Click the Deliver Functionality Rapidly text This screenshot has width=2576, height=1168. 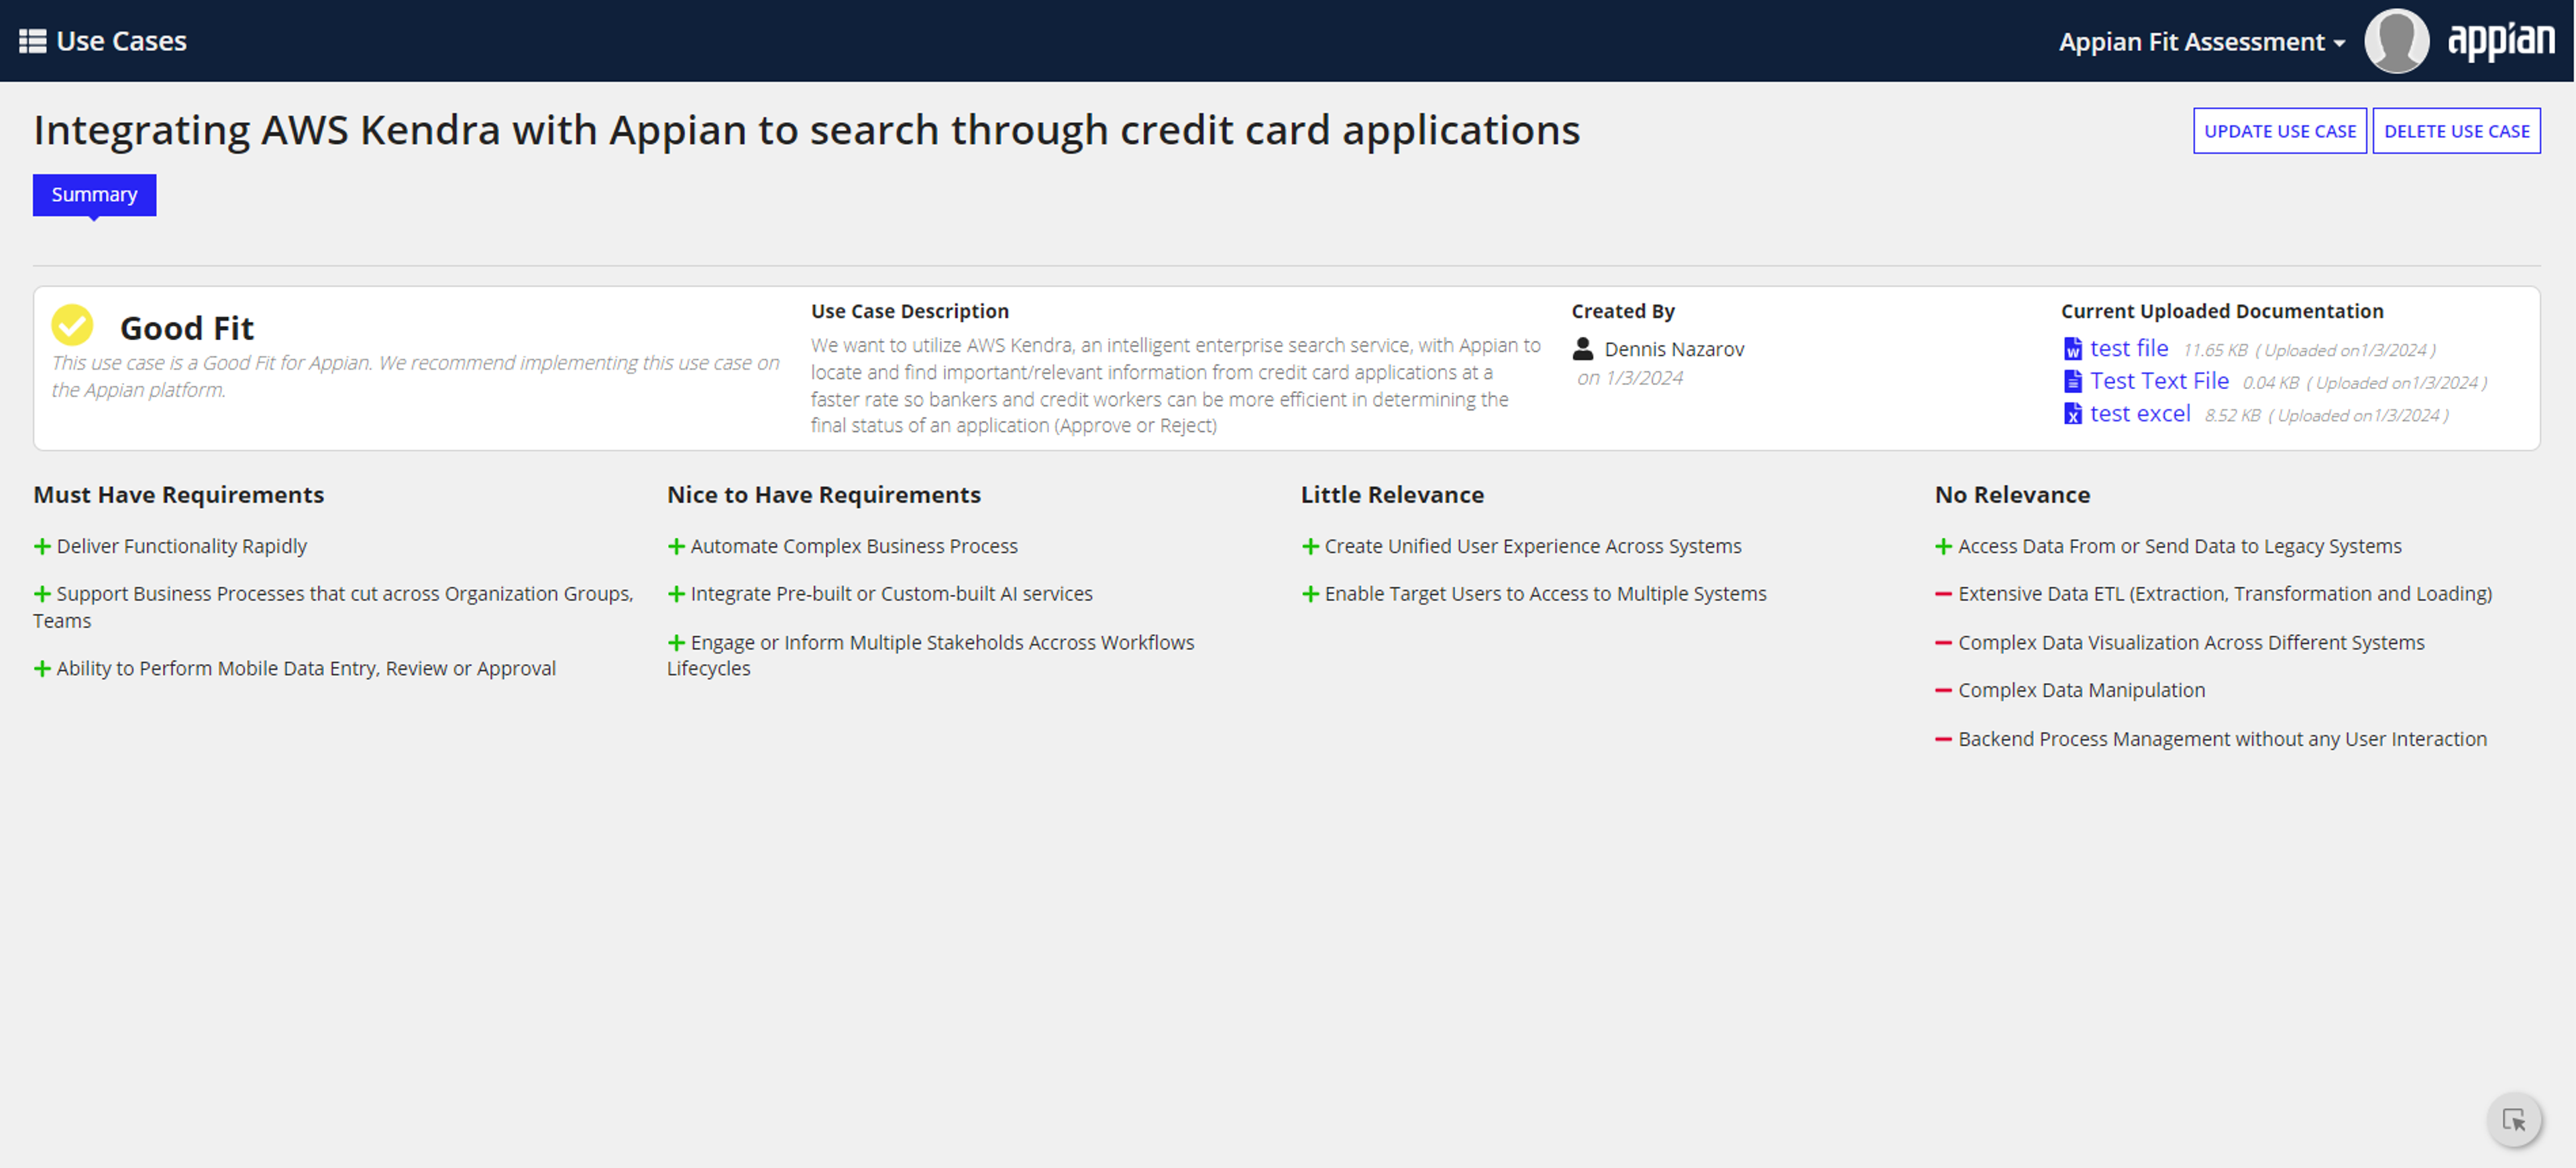pos(181,547)
